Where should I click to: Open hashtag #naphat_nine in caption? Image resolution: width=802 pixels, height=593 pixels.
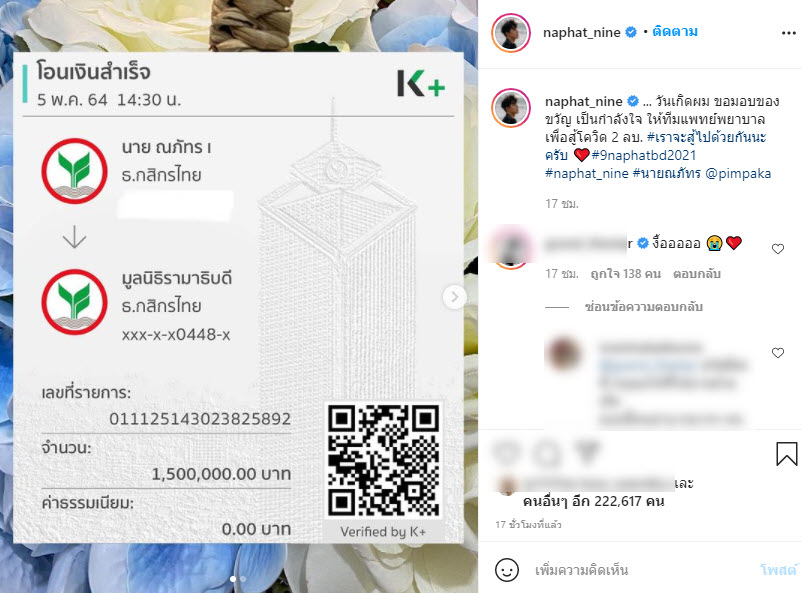[587, 173]
